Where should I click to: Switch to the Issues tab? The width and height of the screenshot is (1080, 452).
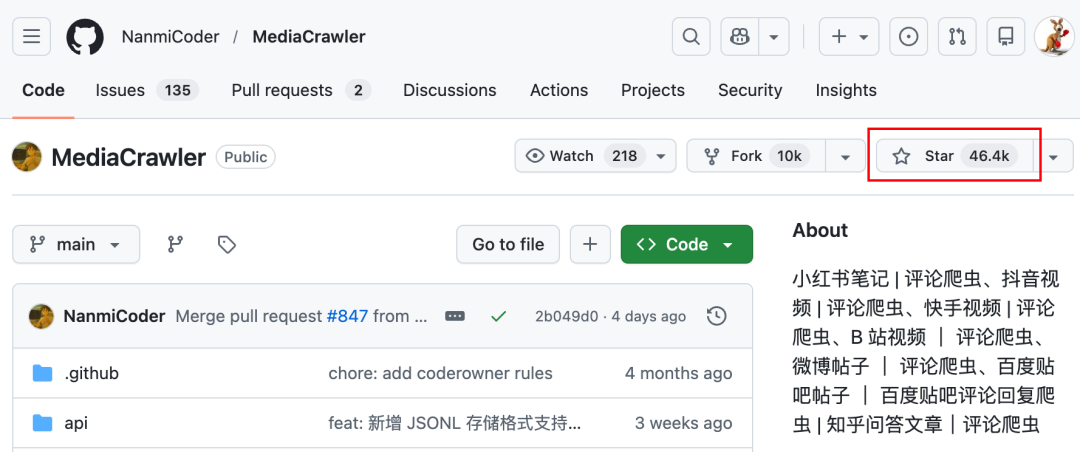pos(146,90)
